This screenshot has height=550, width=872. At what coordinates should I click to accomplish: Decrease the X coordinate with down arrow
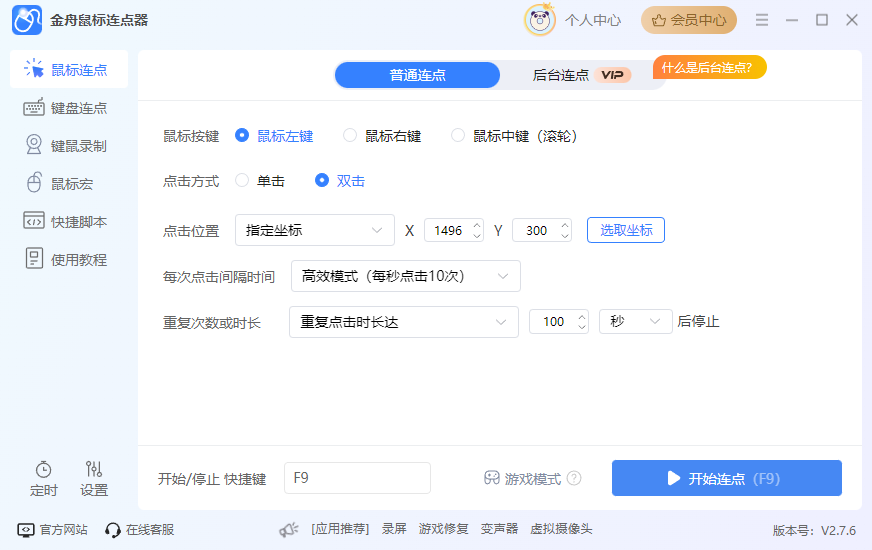click(x=477, y=236)
